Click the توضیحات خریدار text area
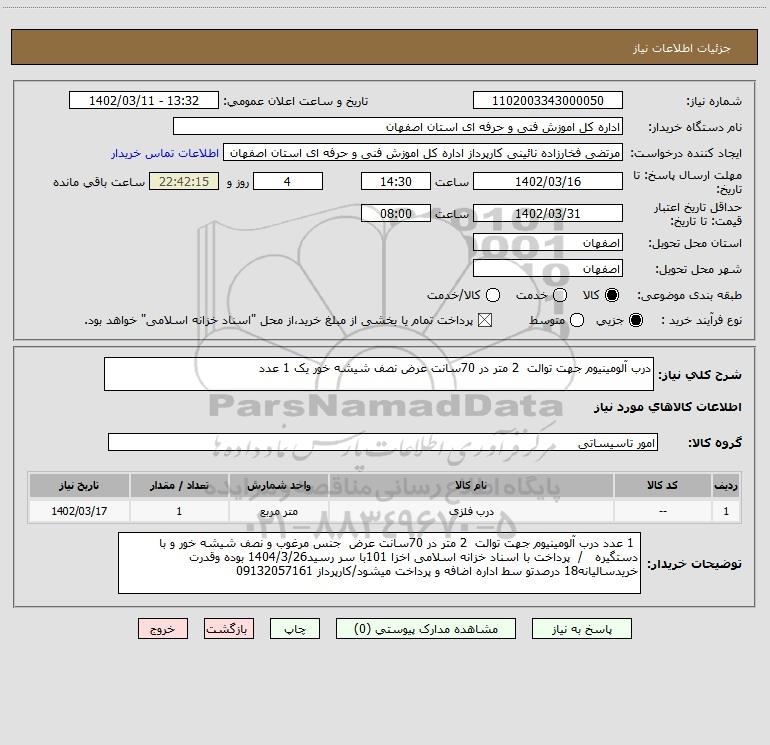Image resolution: width=770 pixels, height=745 pixels. pos(379,563)
